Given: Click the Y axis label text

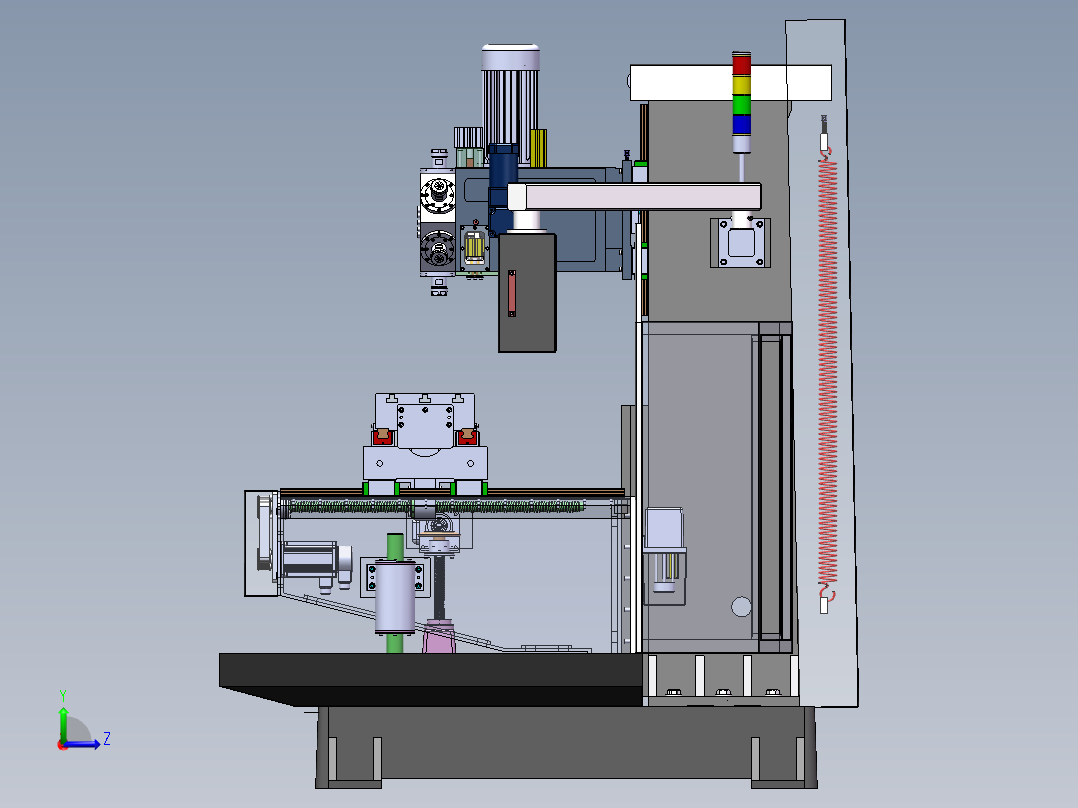Looking at the screenshot, I should pyautogui.click(x=63, y=696).
